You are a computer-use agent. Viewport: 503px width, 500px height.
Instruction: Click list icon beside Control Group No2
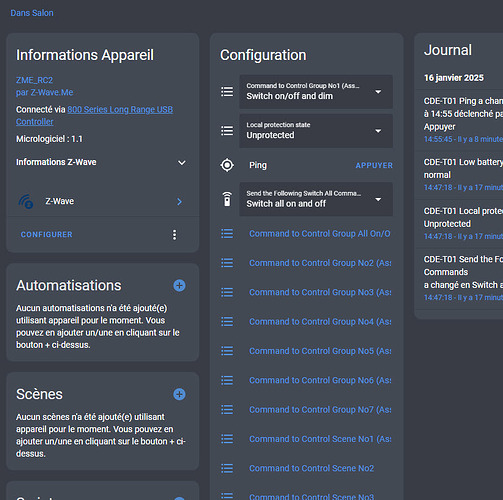(227, 263)
